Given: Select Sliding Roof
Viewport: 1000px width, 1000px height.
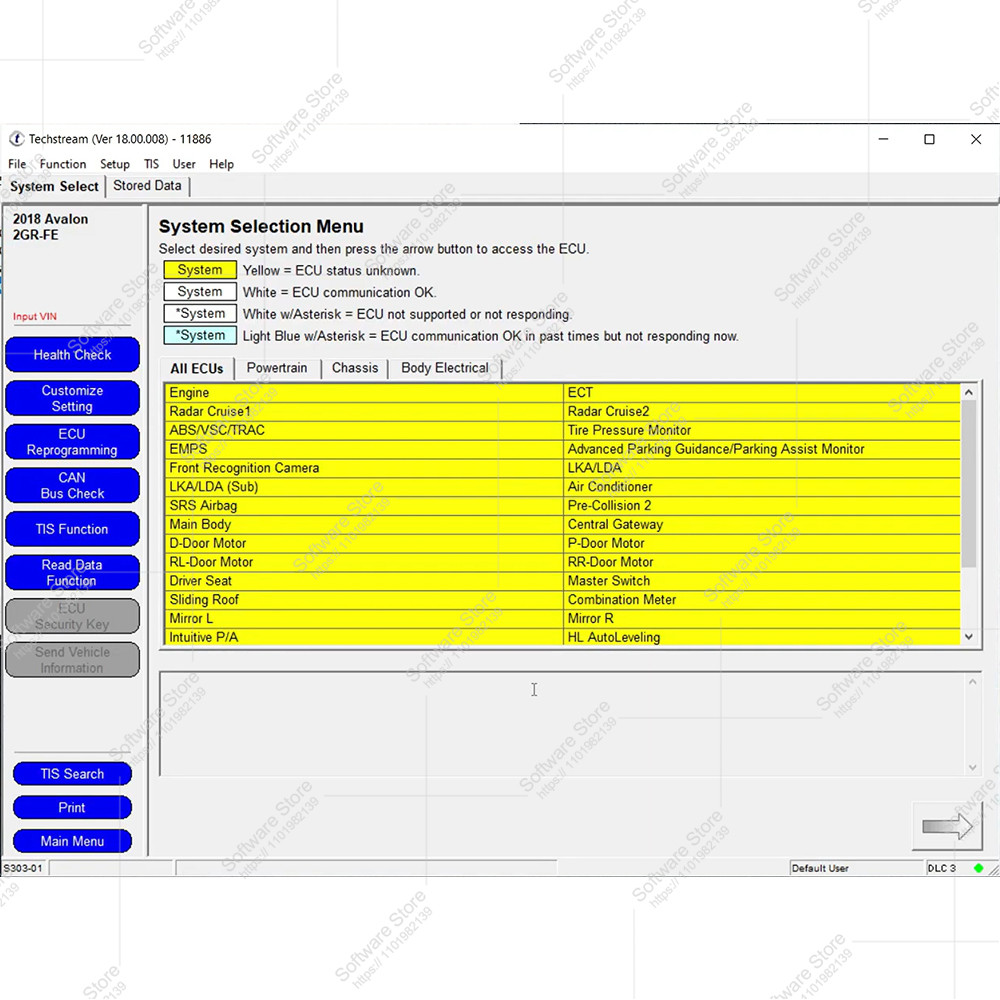Looking at the screenshot, I should [x=364, y=599].
